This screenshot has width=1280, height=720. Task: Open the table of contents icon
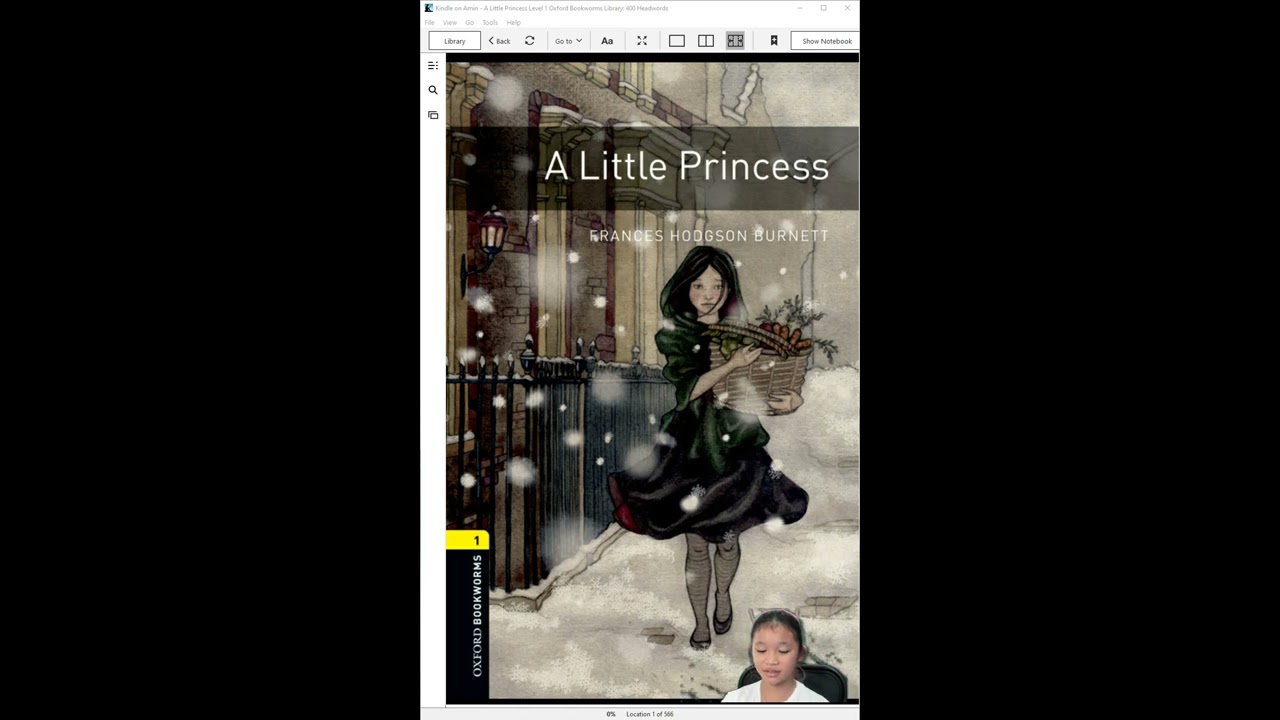pyautogui.click(x=433, y=66)
